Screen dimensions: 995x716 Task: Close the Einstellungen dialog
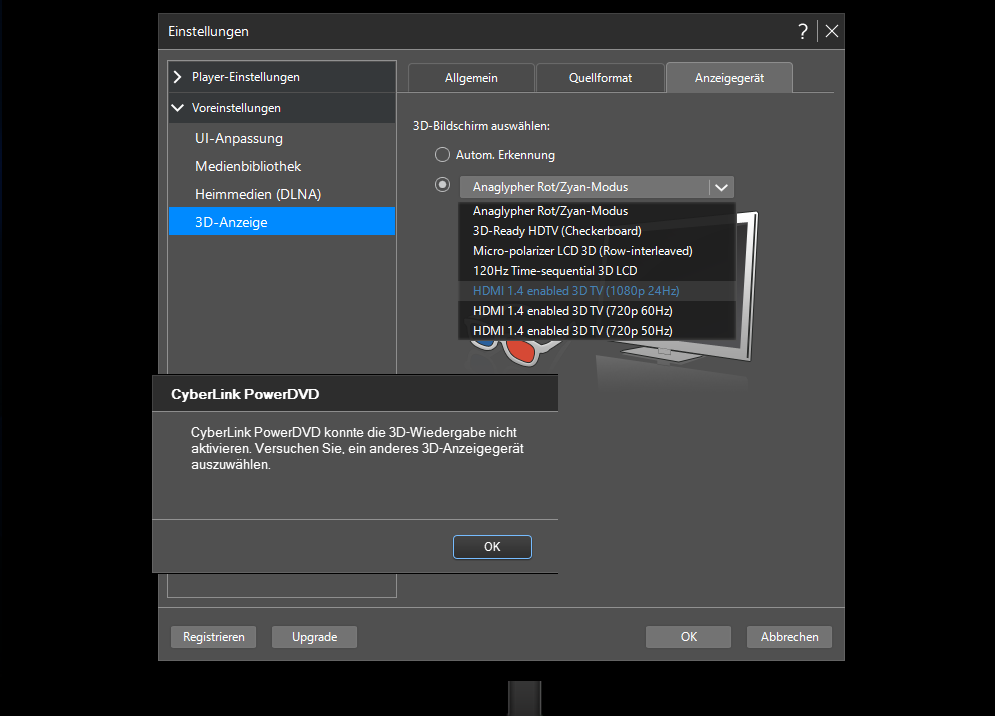(x=832, y=31)
